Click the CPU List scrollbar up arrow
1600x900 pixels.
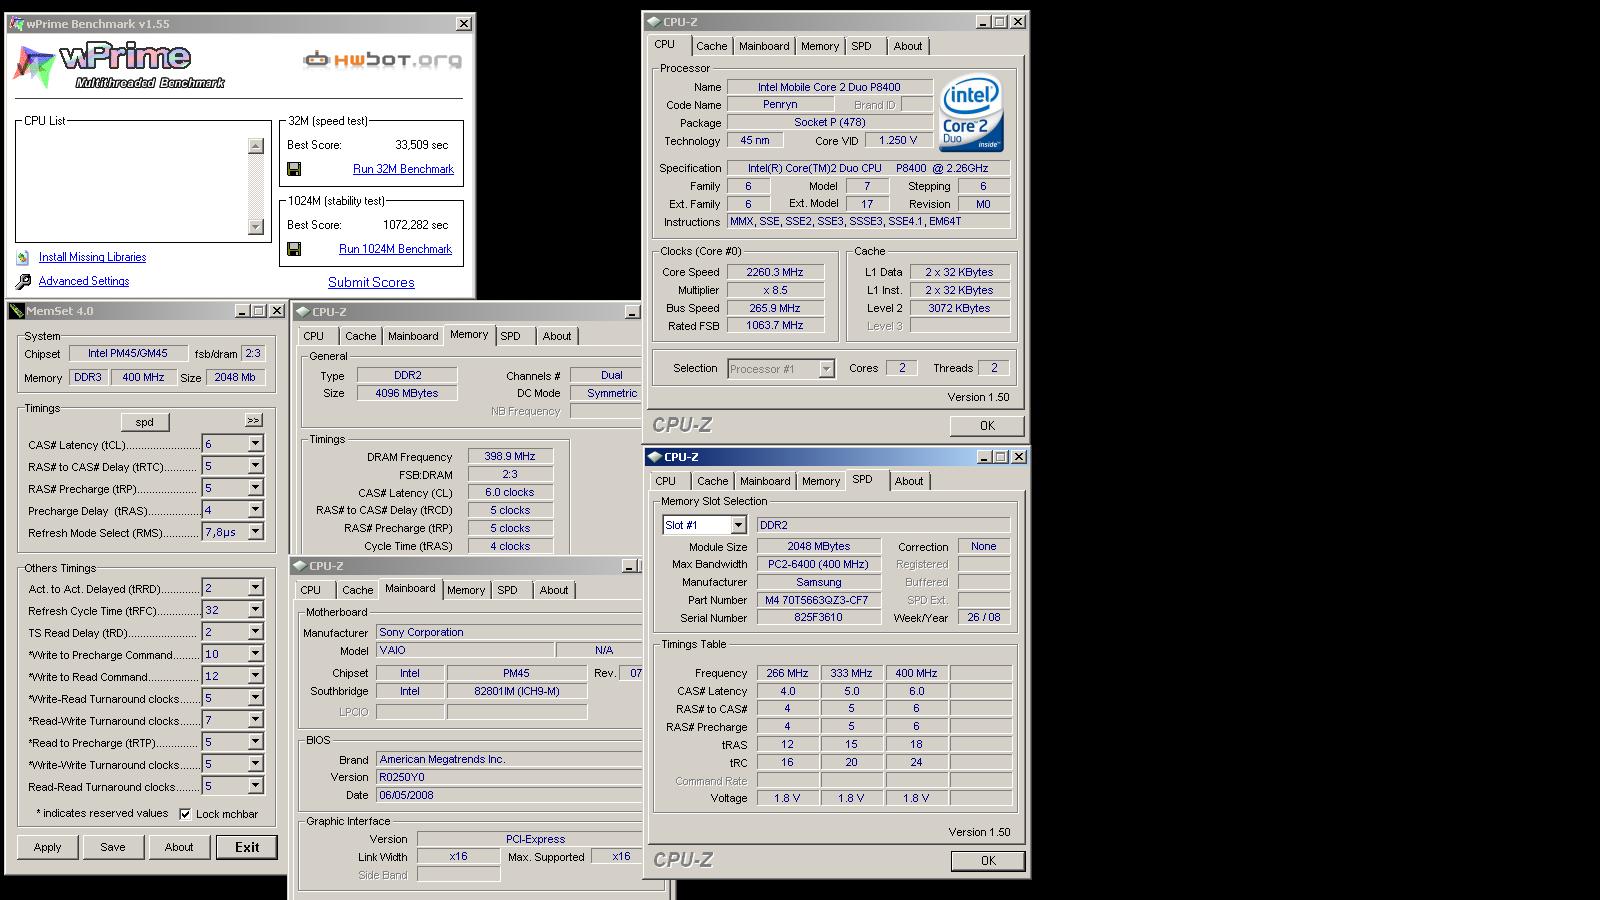255,146
